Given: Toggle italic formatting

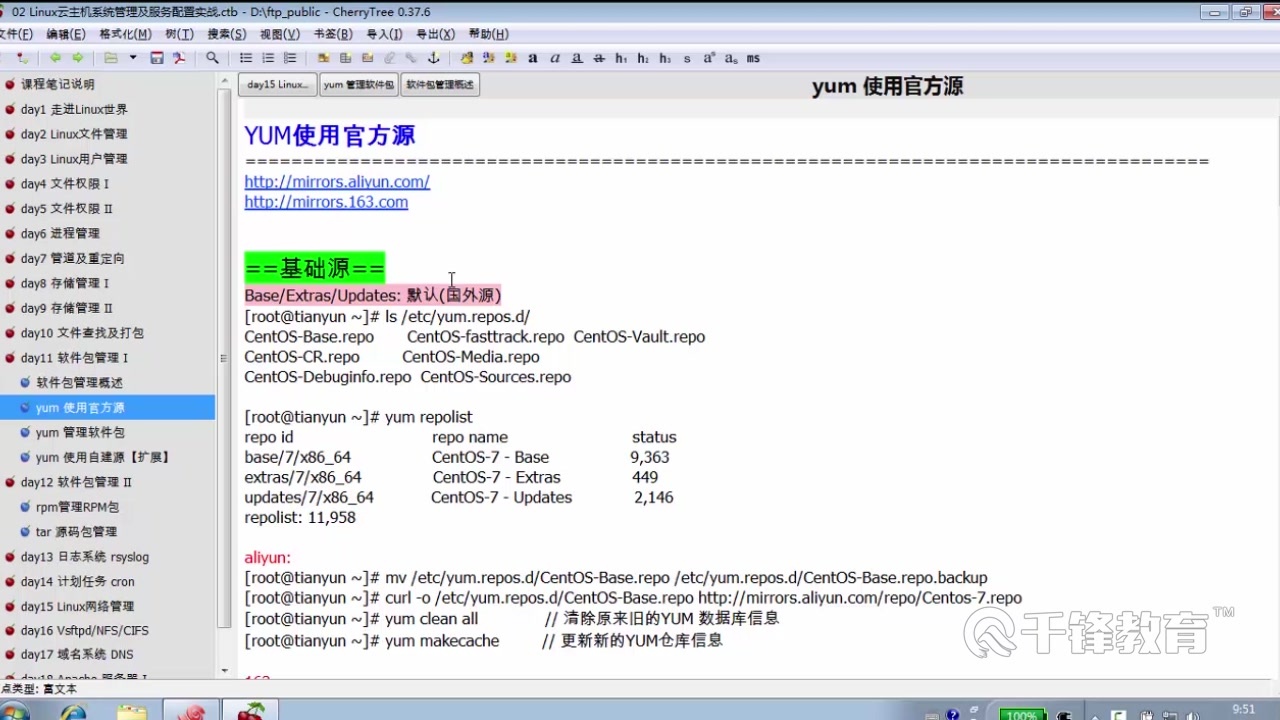Looking at the screenshot, I should point(555,58).
